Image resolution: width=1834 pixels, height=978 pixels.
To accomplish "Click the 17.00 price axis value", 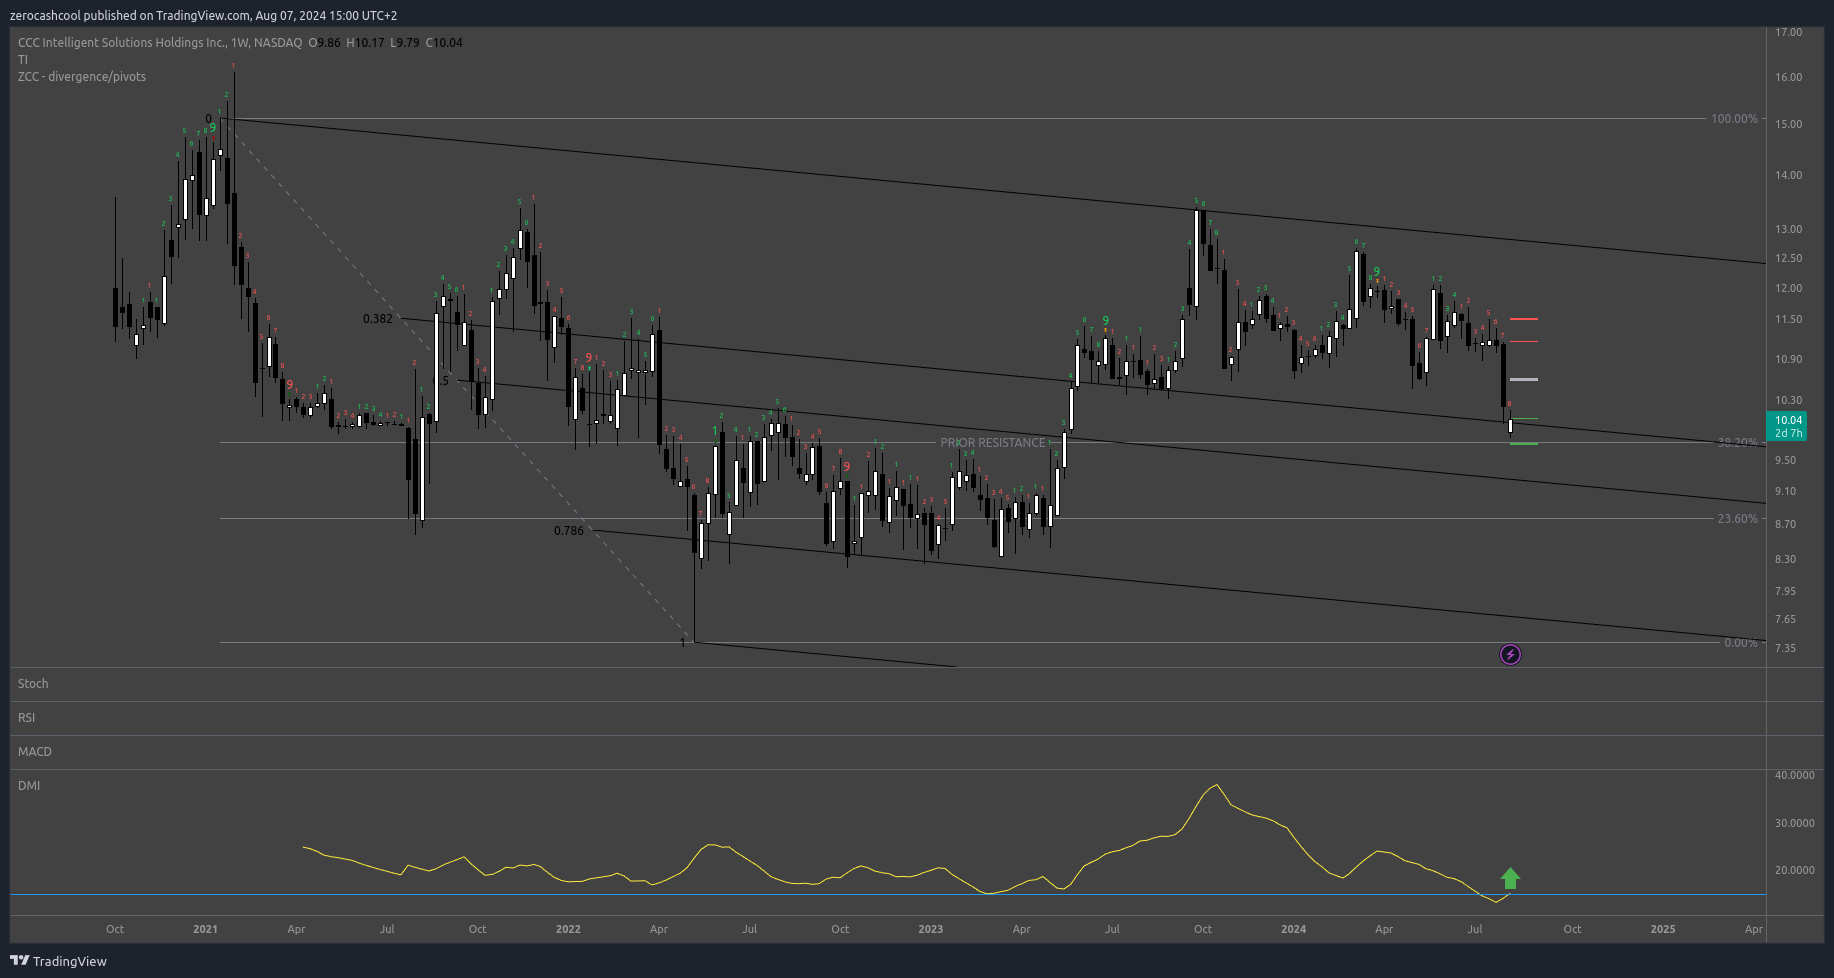I will coord(1788,32).
